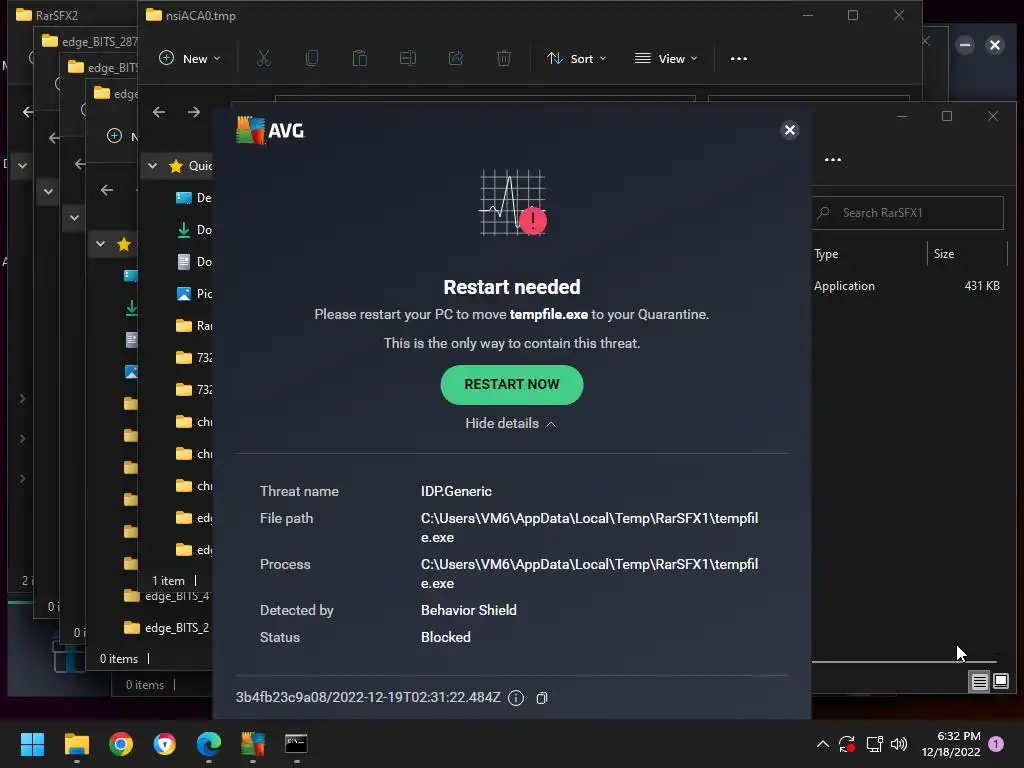This screenshot has height=768, width=1024.
Task: Select Pictures in navigation pane
Action: [x=194, y=294]
